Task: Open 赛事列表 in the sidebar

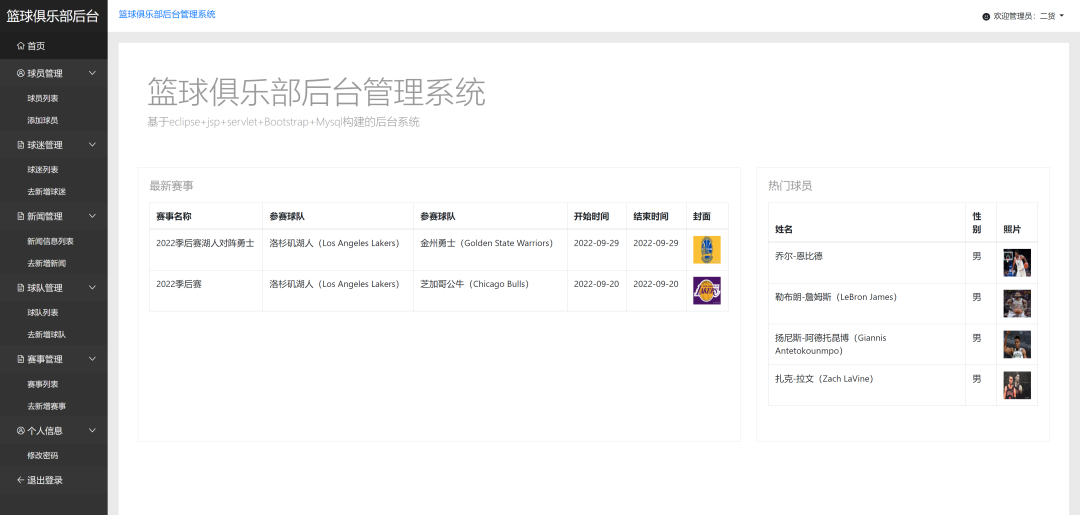Action: (x=43, y=384)
